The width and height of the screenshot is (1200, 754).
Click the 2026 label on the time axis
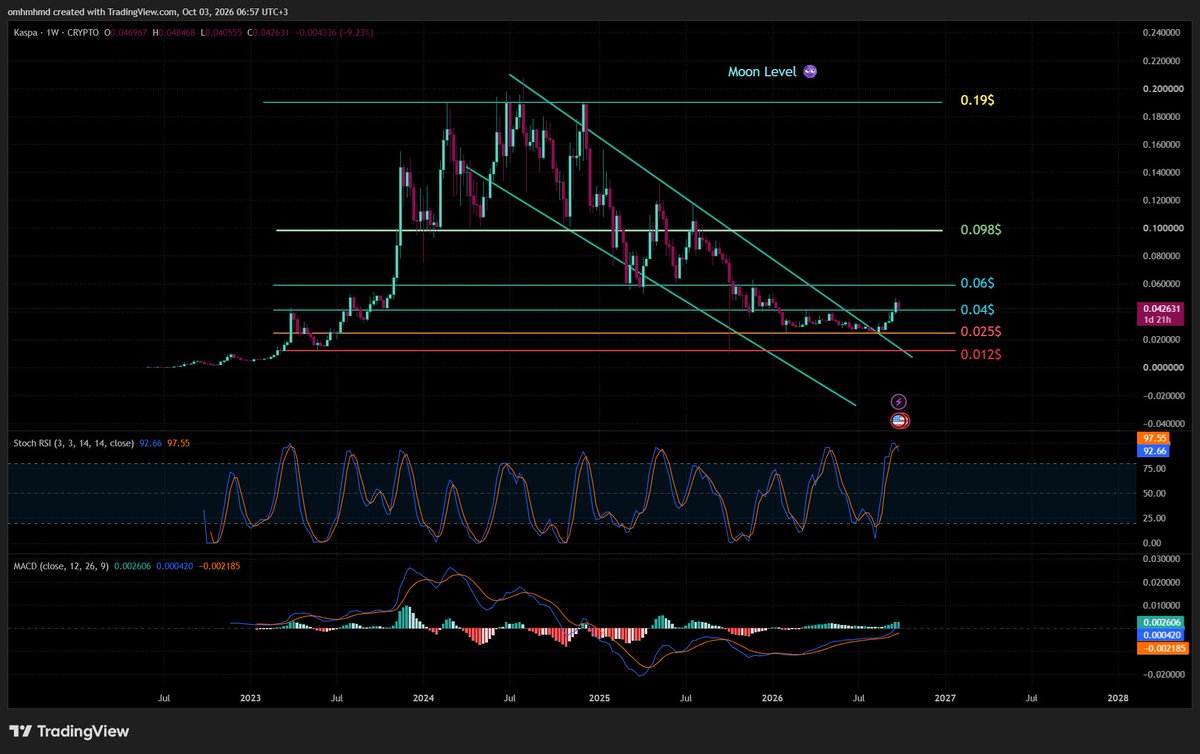point(773,697)
